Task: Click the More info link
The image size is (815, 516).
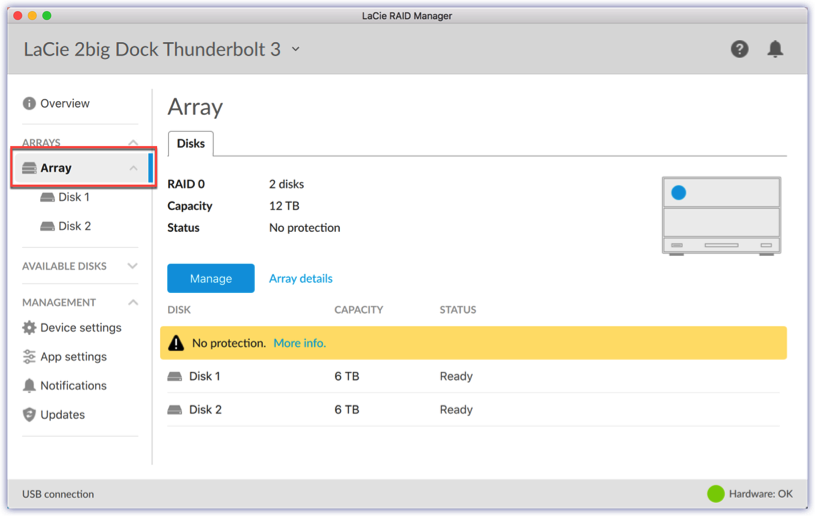Action: click(299, 343)
